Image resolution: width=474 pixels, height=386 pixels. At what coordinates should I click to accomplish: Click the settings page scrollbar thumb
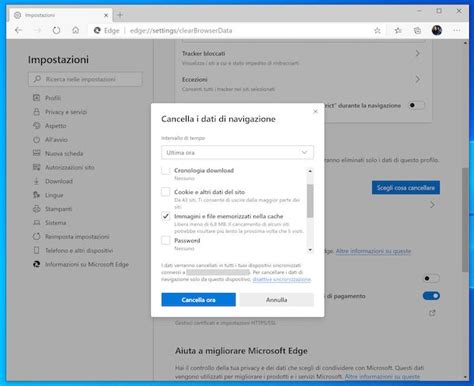point(465,220)
